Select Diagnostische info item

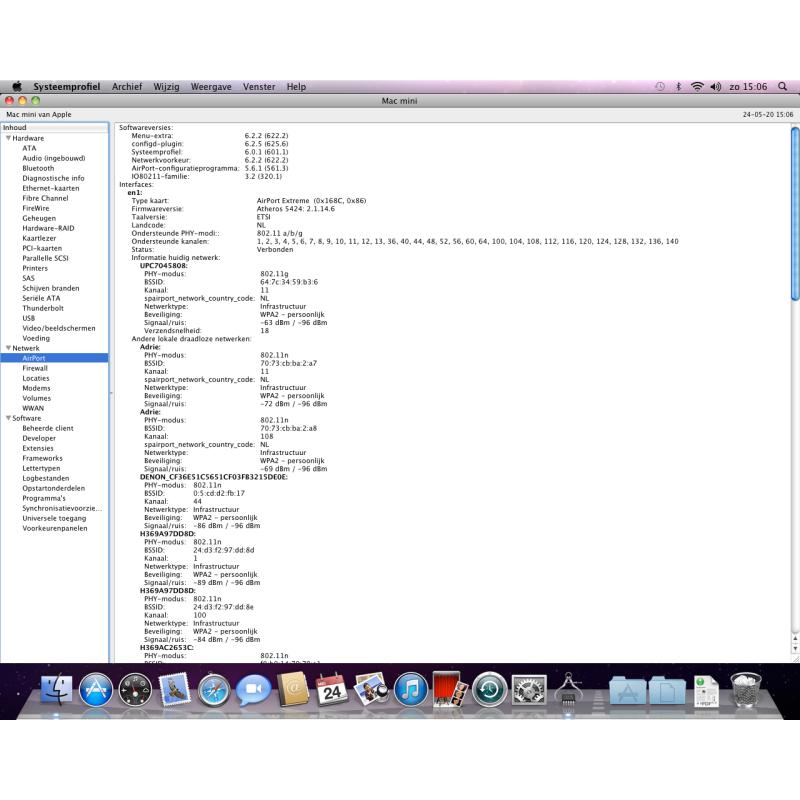point(53,178)
